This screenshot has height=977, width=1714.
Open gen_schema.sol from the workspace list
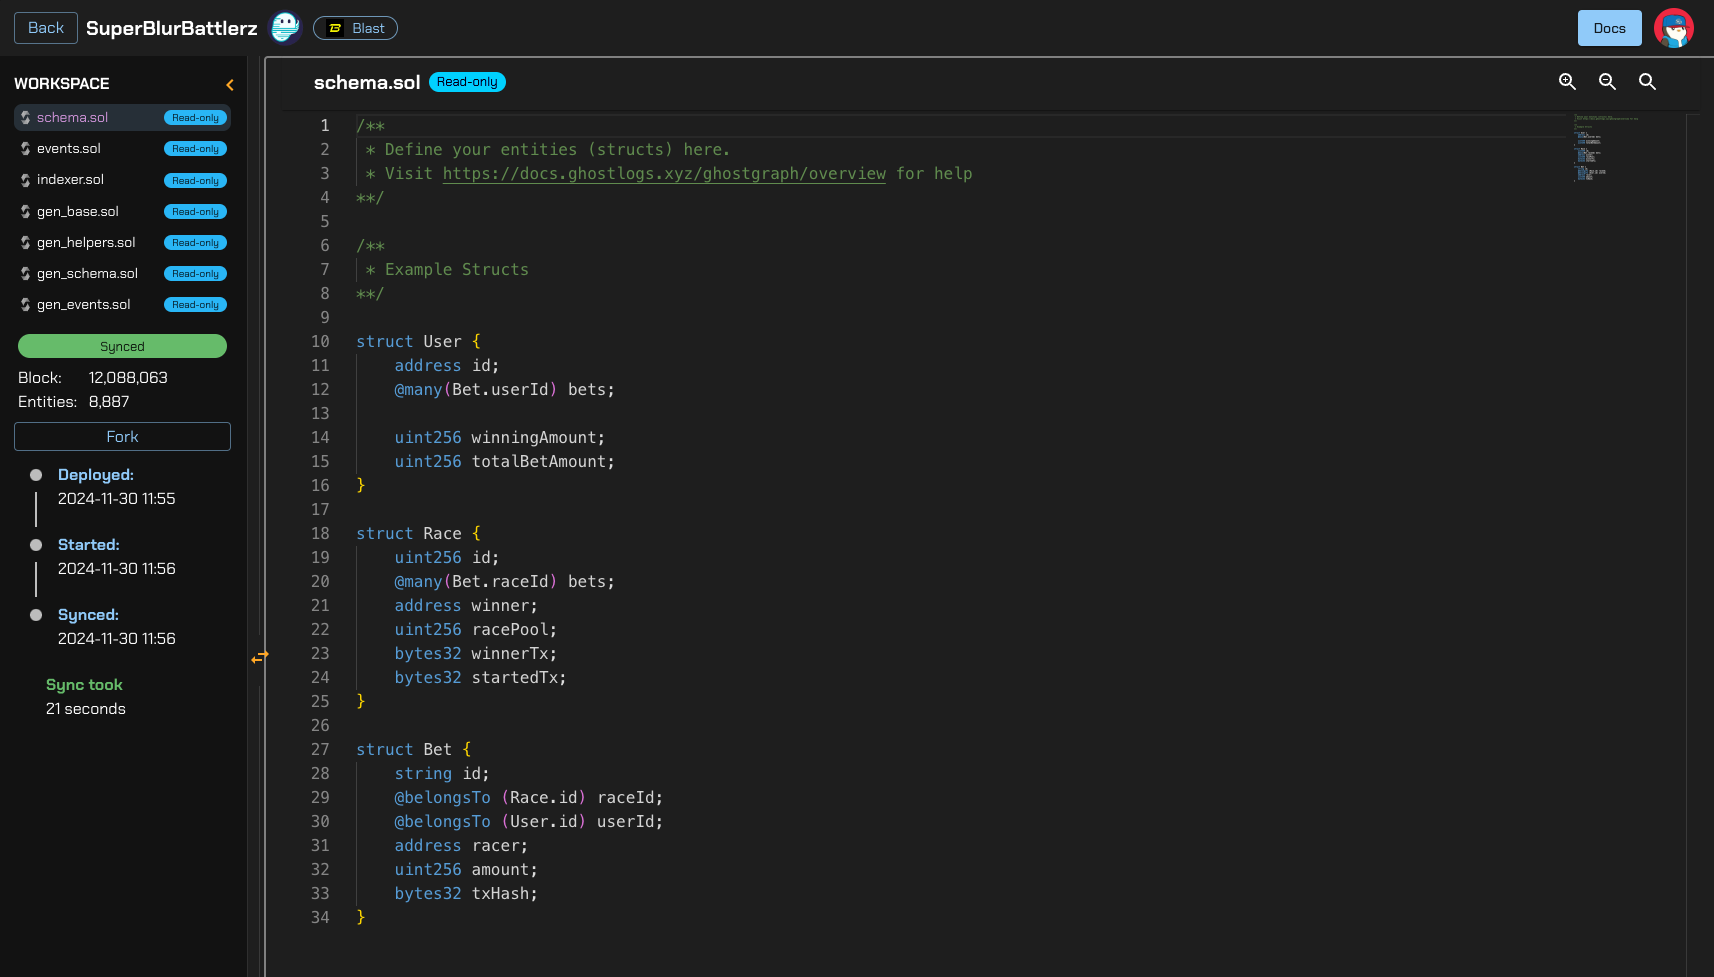pyautogui.click(x=87, y=273)
